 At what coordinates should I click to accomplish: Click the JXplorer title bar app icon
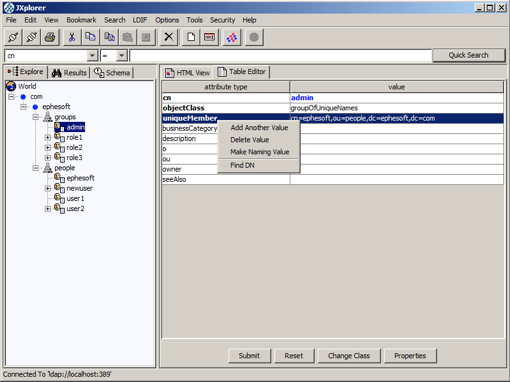coord(9,8)
